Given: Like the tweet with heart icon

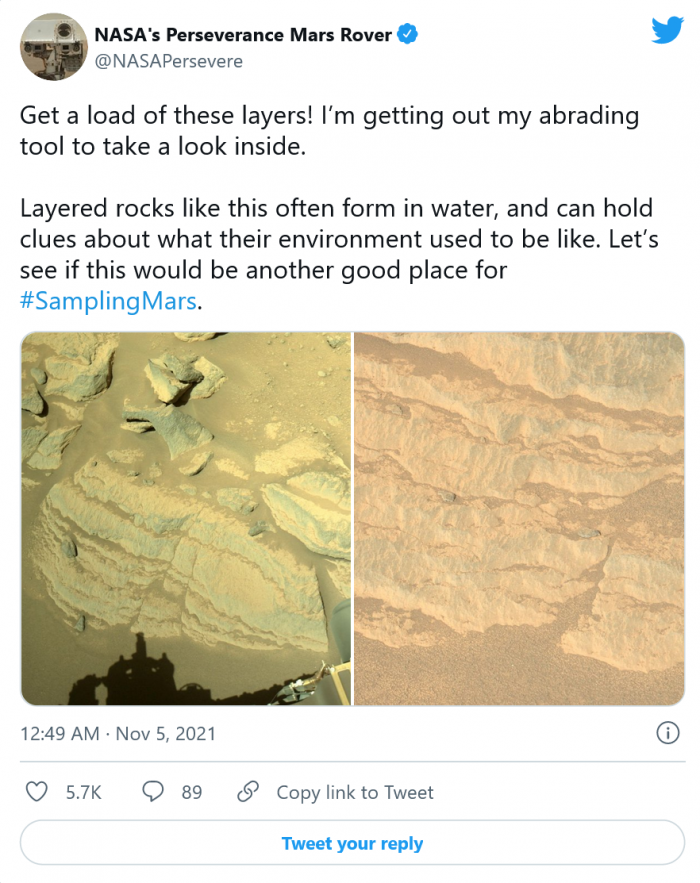Looking at the screenshot, I should click(x=36, y=792).
